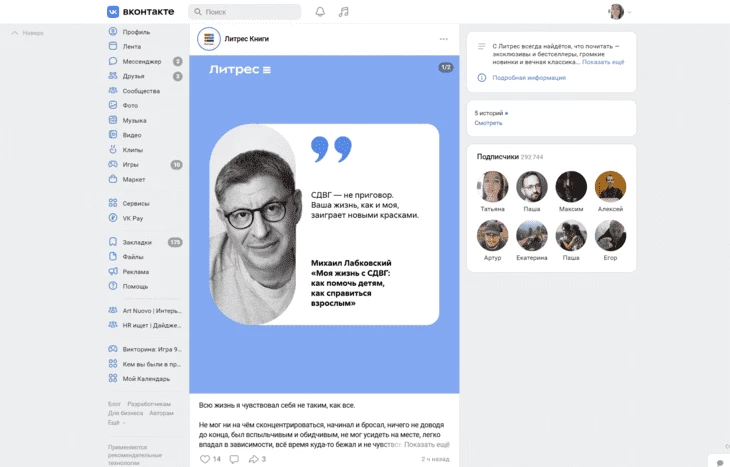730x467 pixels.
Task: Click the Музыка sidebar icon
Action: (x=113, y=120)
